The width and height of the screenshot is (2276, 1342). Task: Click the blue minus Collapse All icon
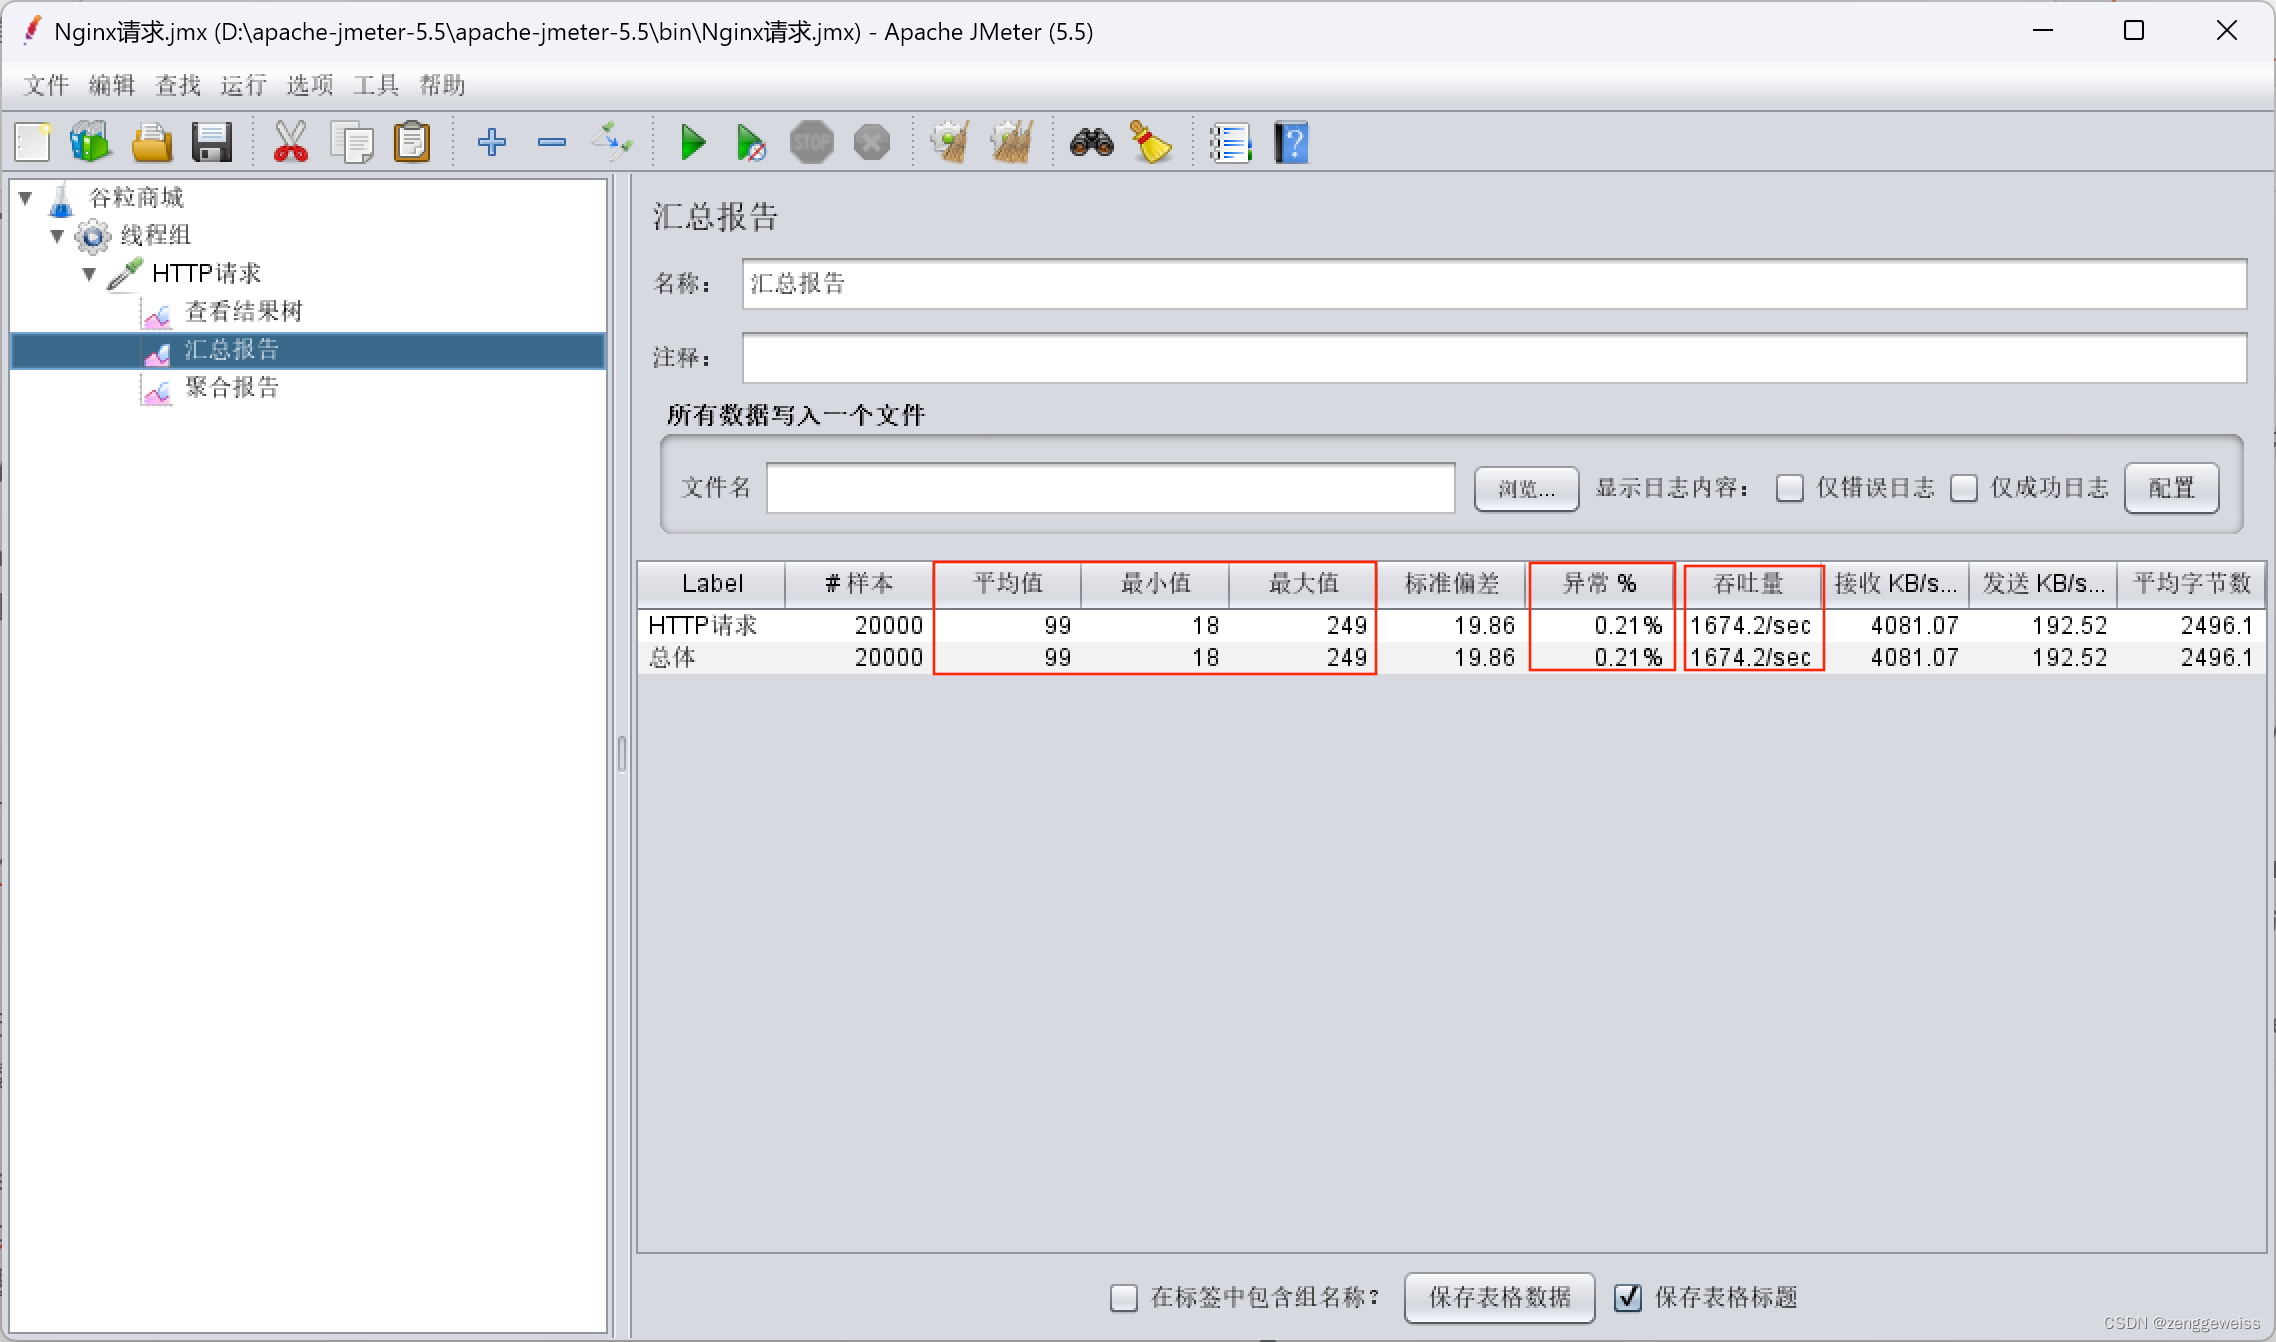[x=552, y=142]
